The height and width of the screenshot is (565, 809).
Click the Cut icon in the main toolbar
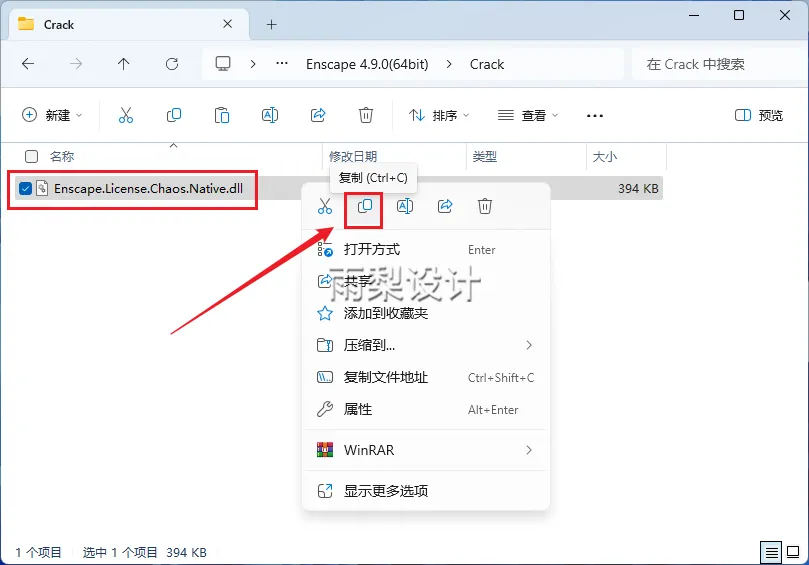[x=125, y=115]
